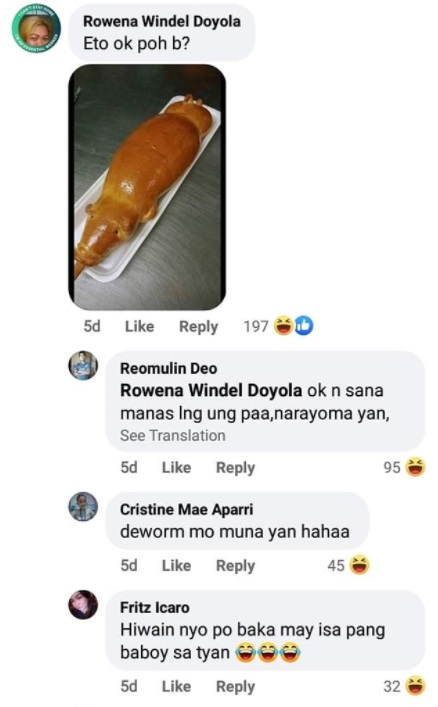Open Fritz Icaro's profile avatar
Viewport: 438px width, 707px height.
[x=83, y=605]
